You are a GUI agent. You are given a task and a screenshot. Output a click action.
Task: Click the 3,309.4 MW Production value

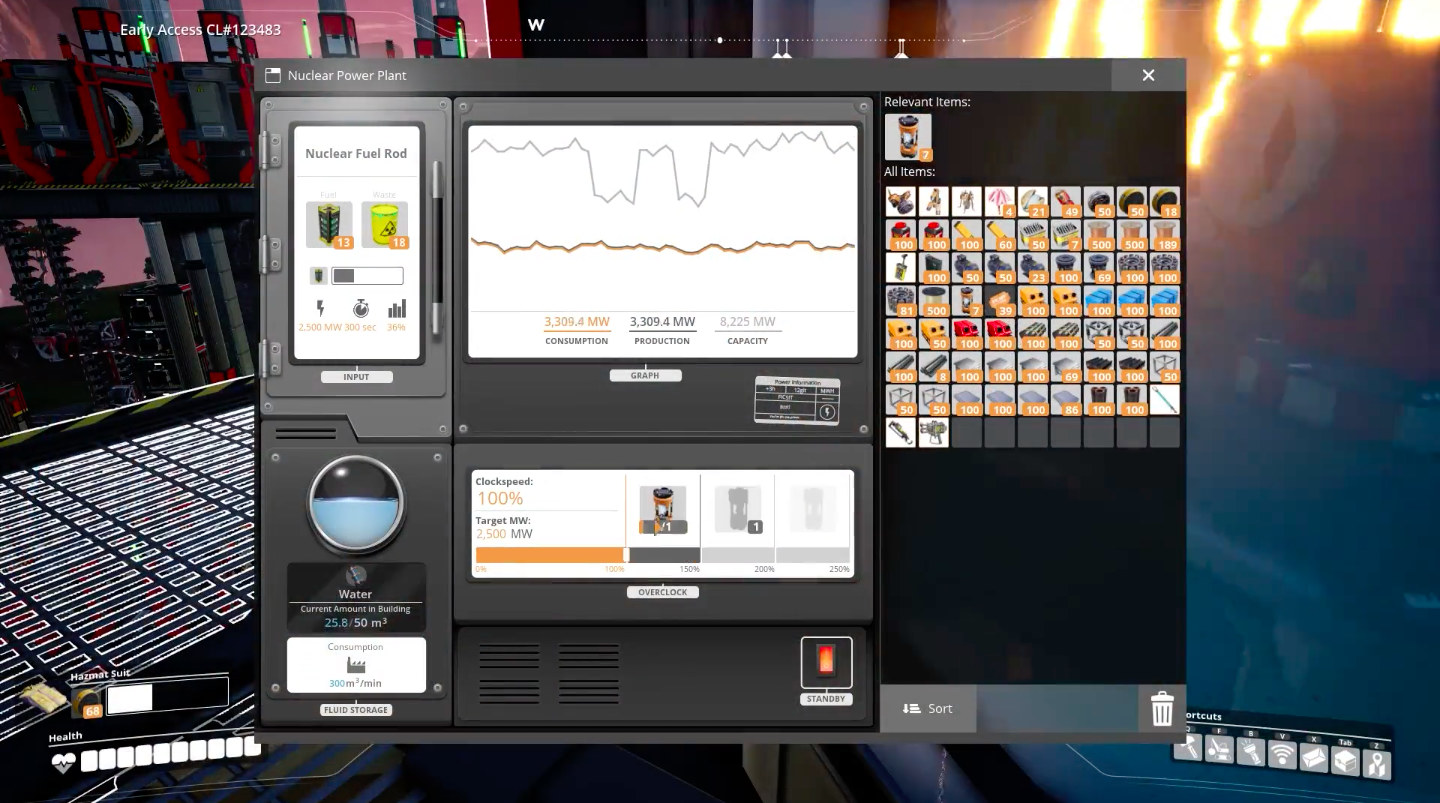click(662, 322)
